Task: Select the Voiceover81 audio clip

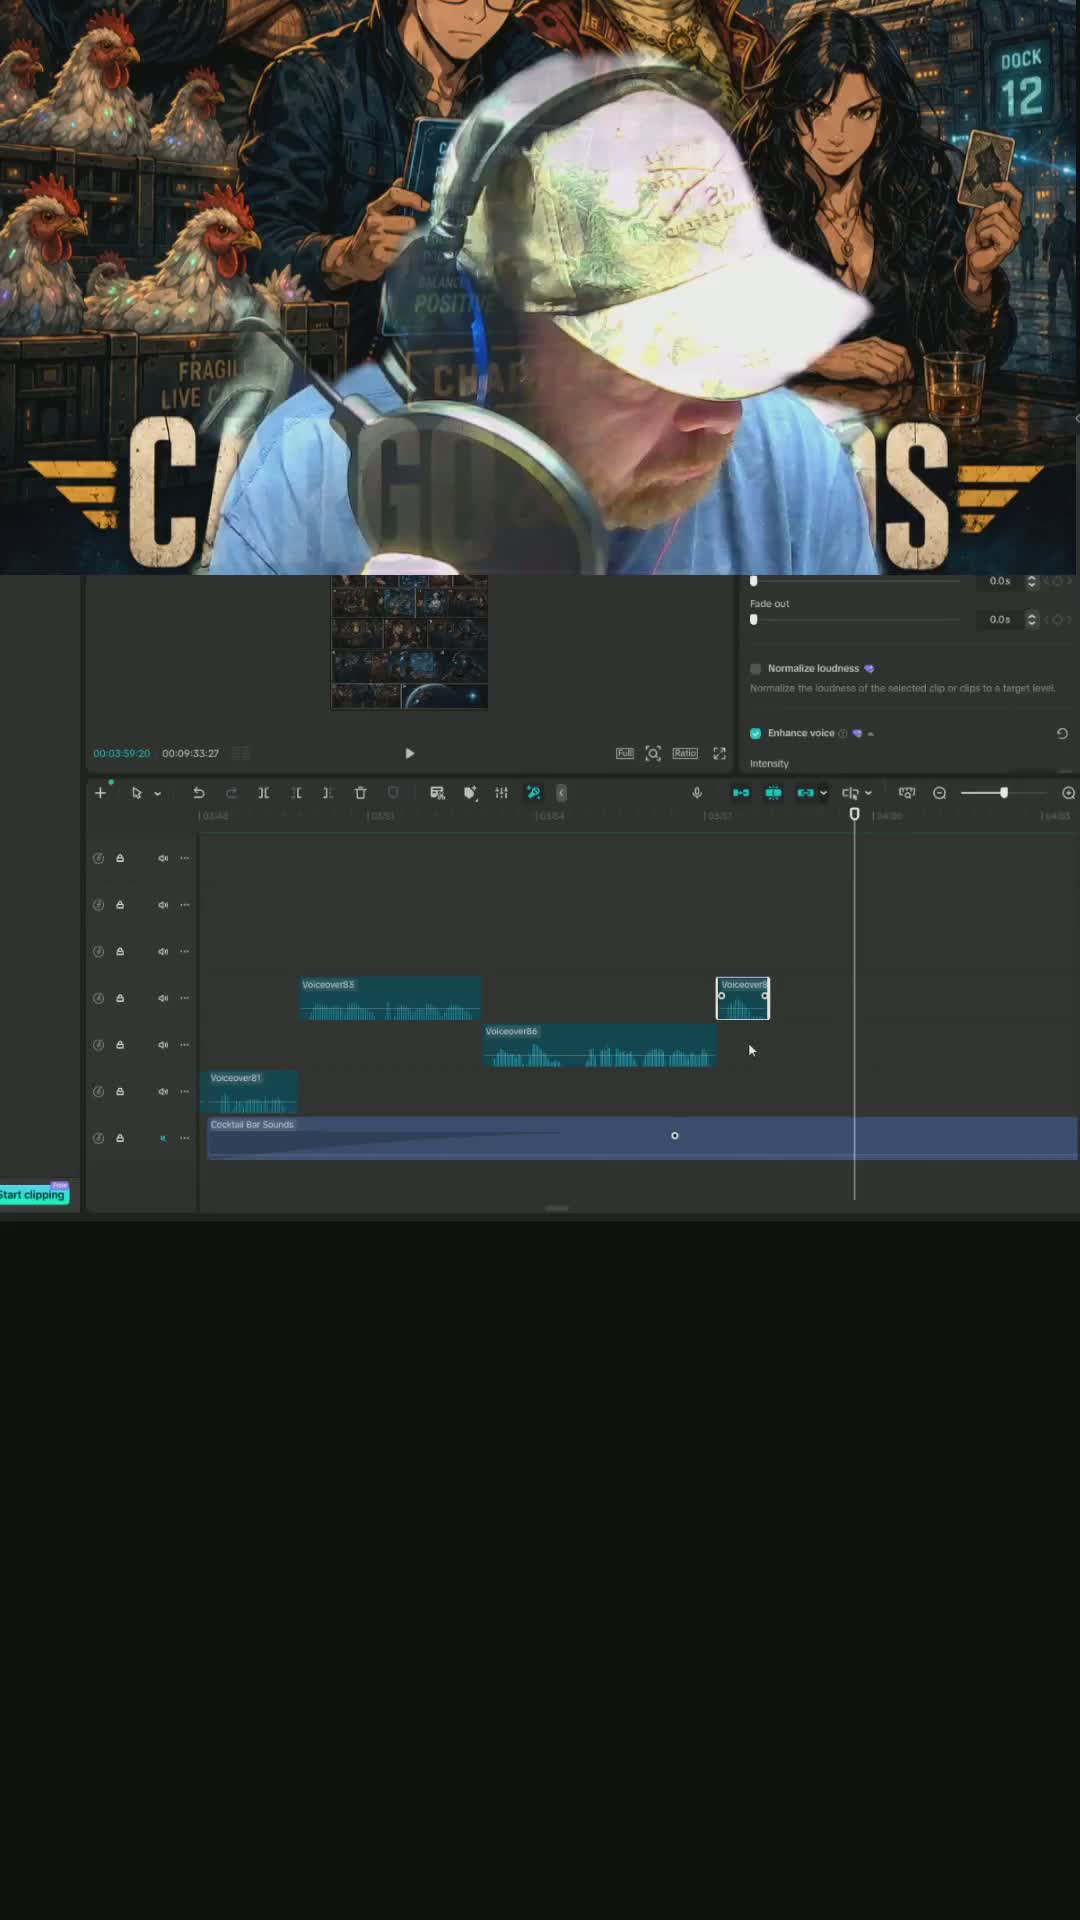Action: click(x=249, y=1092)
